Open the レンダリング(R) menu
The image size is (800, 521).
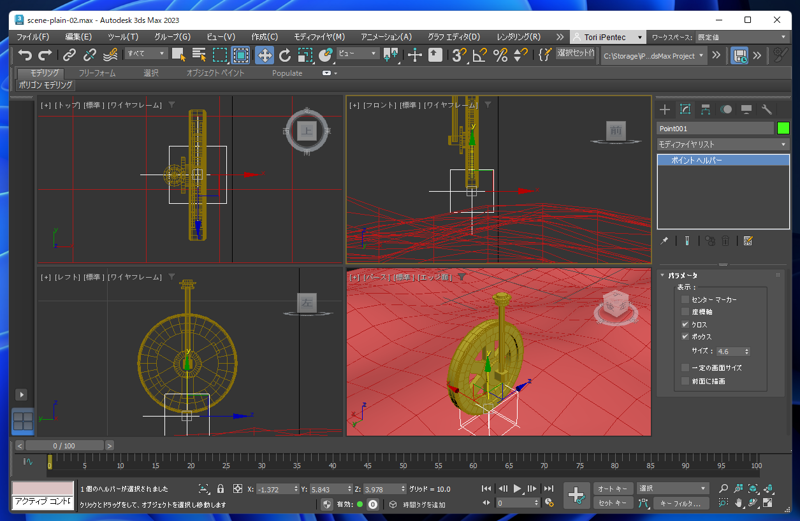[518, 37]
